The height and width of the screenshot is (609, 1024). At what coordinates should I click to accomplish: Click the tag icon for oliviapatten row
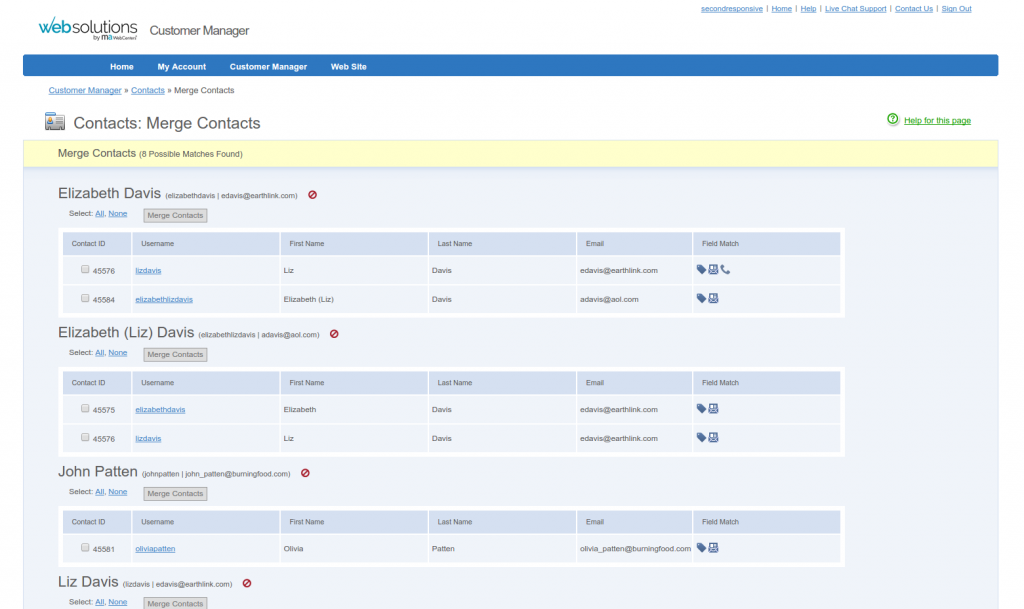tap(701, 548)
